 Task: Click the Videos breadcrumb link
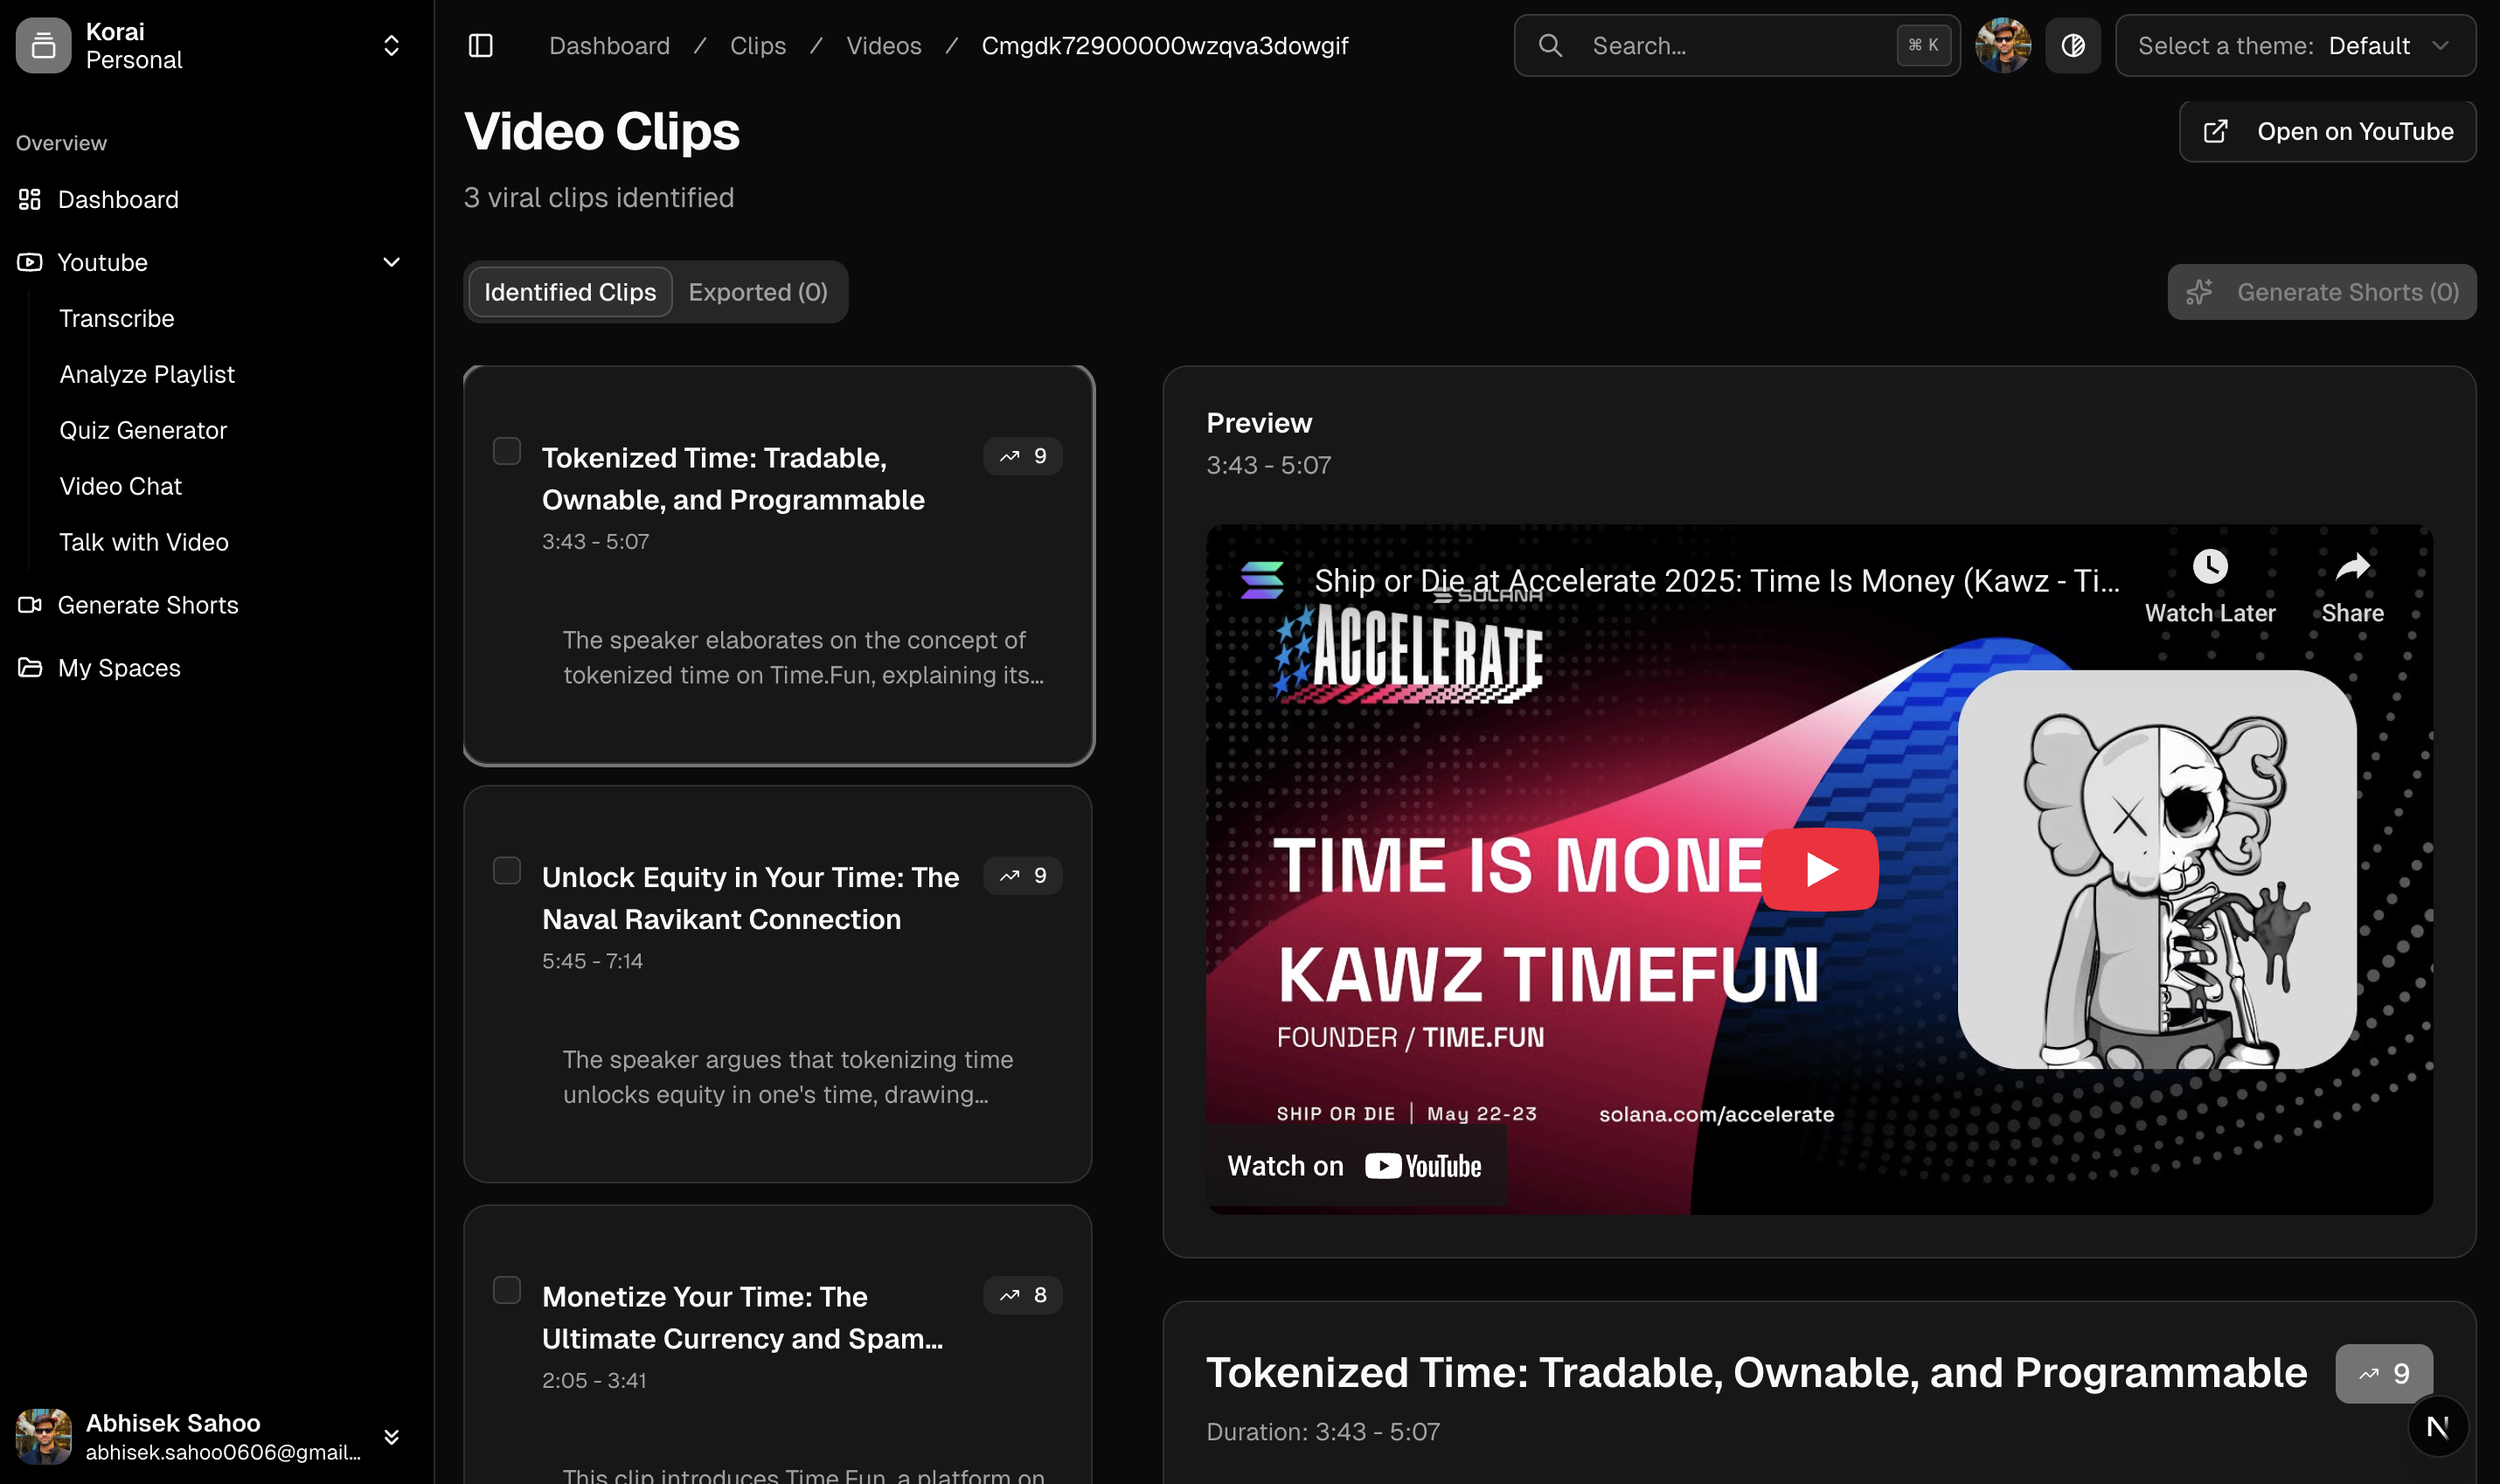(883, 46)
